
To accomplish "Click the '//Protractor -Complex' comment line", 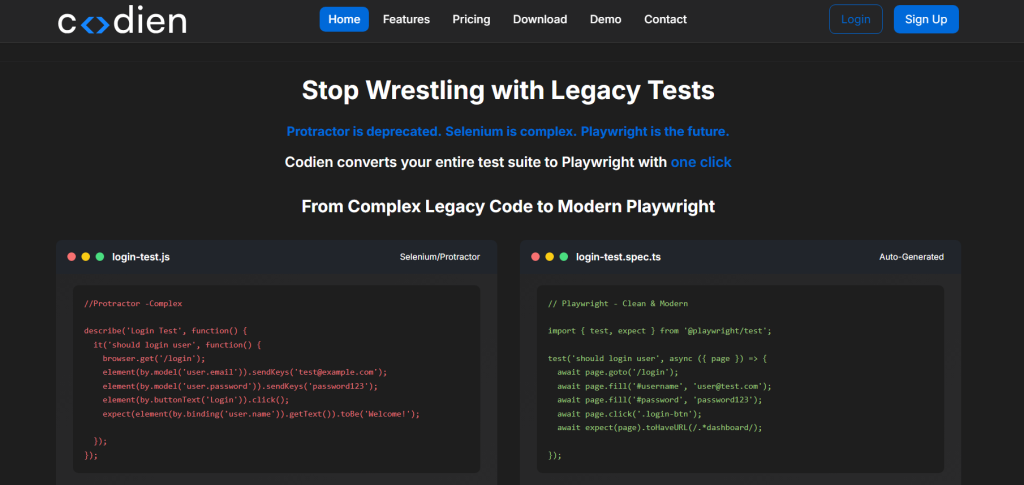I will (x=133, y=304).
